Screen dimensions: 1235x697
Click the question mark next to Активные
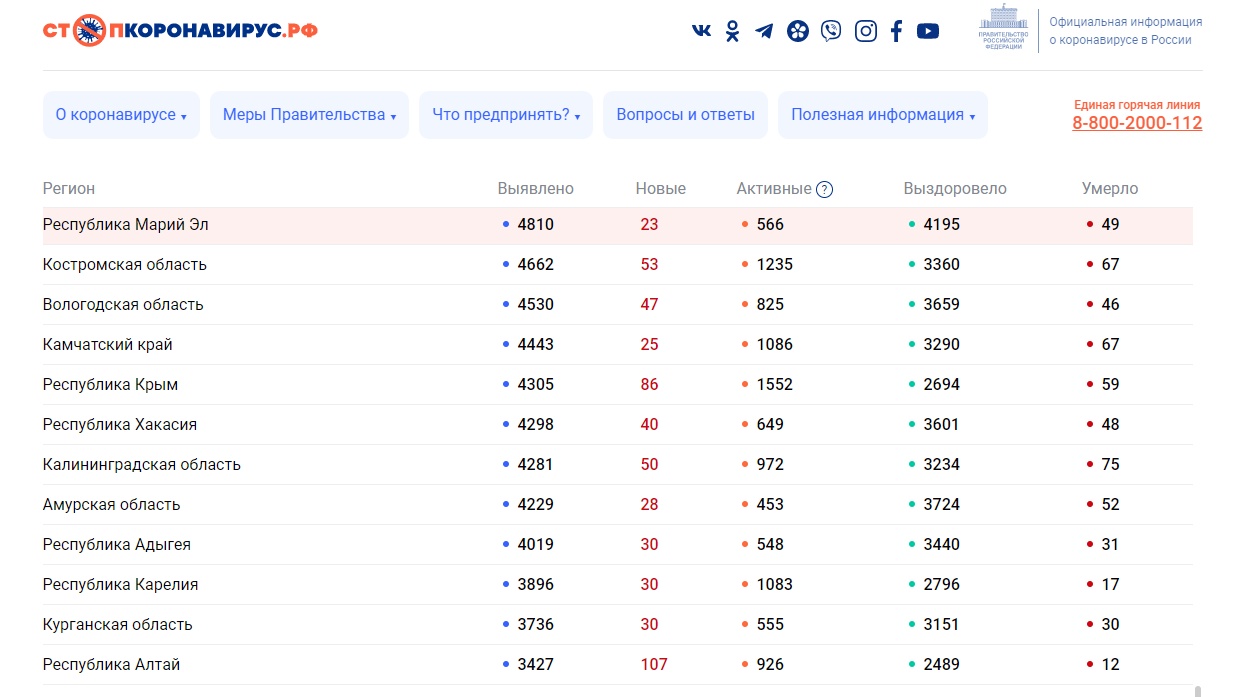[824, 189]
